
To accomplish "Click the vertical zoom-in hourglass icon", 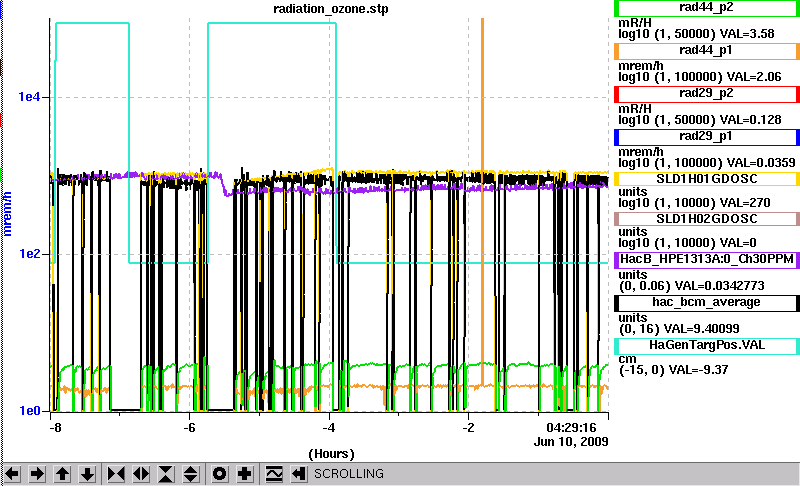I will point(166,474).
